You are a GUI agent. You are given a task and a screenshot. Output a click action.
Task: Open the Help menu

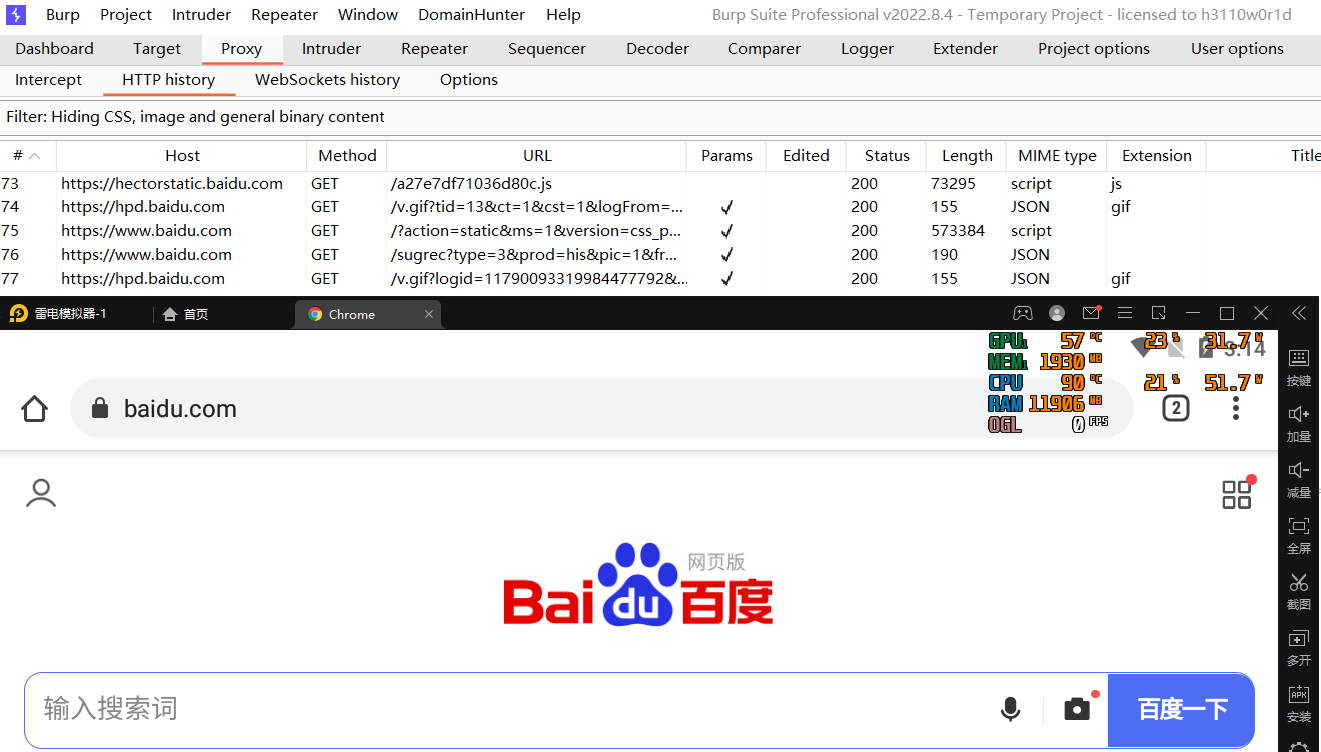(563, 15)
